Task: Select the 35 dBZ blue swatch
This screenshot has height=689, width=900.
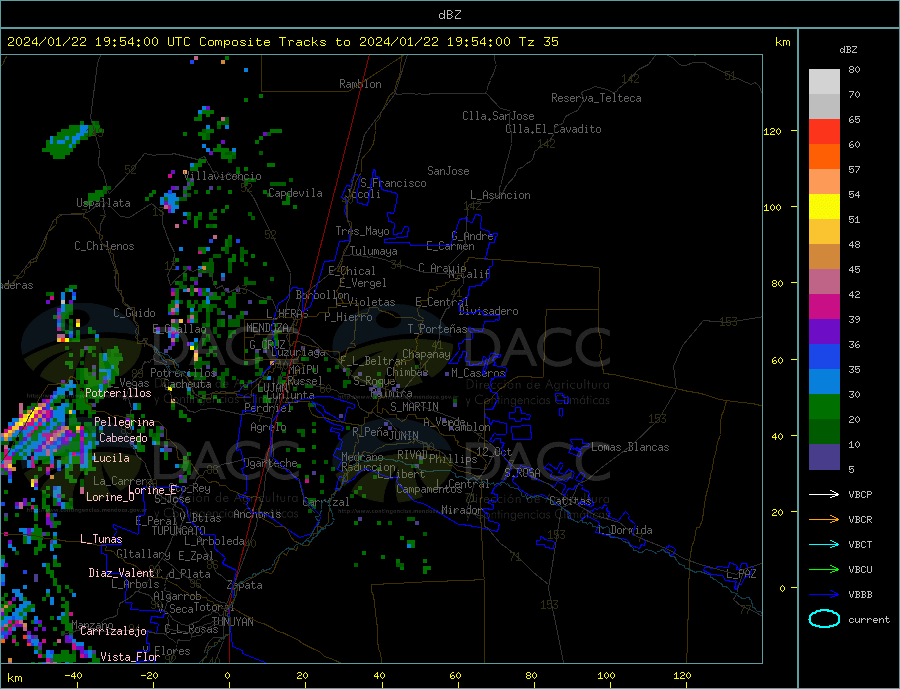Action: pyautogui.click(x=824, y=357)
